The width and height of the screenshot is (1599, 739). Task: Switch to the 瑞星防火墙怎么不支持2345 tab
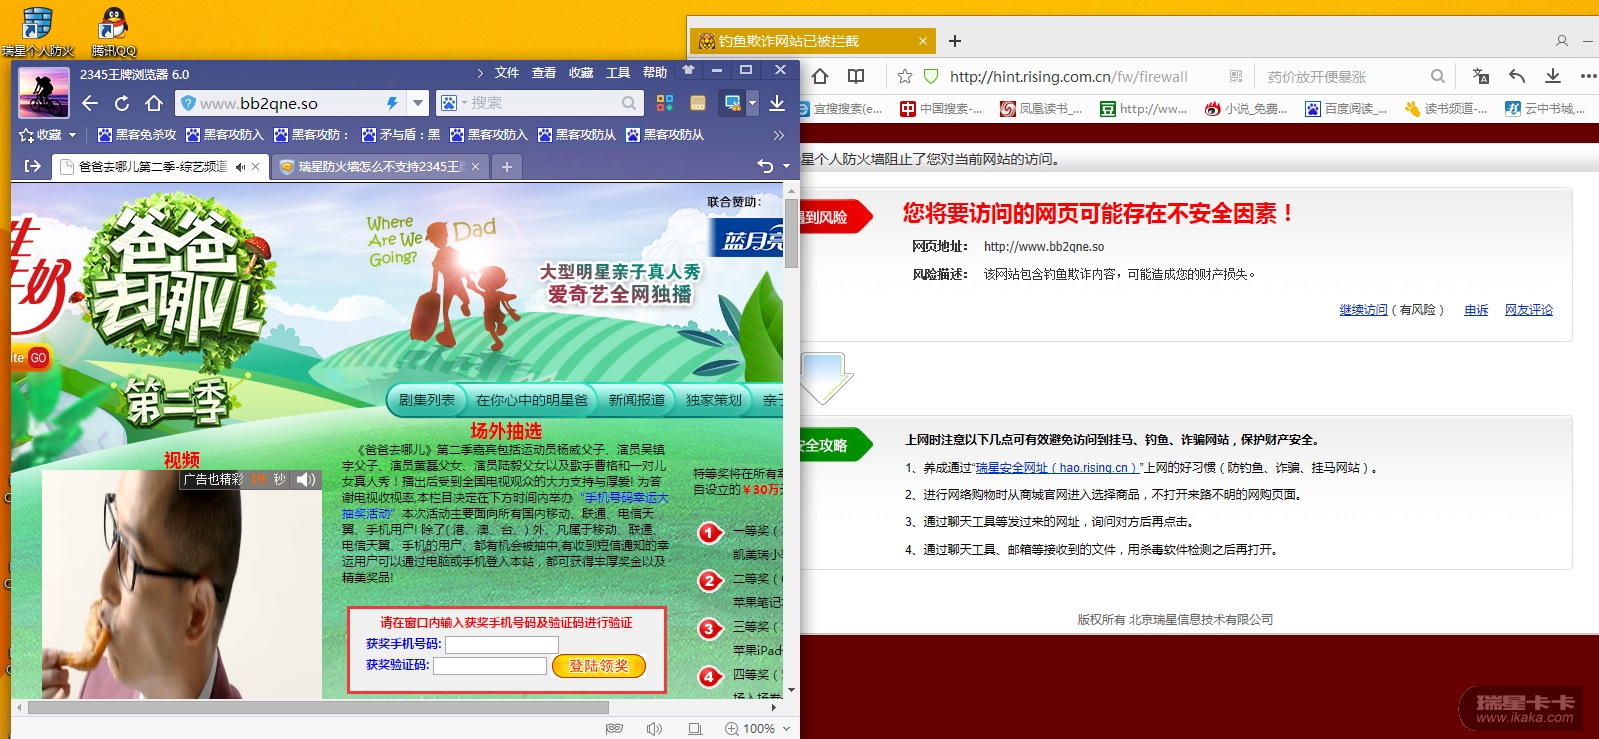tap(381, 167)
